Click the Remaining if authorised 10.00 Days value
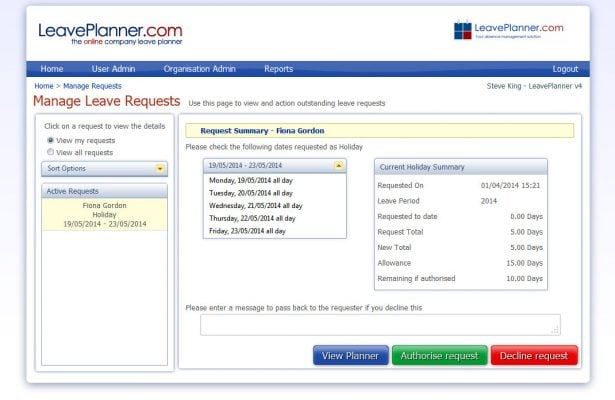This screenshot has height=400, width=615. point(524,278)
